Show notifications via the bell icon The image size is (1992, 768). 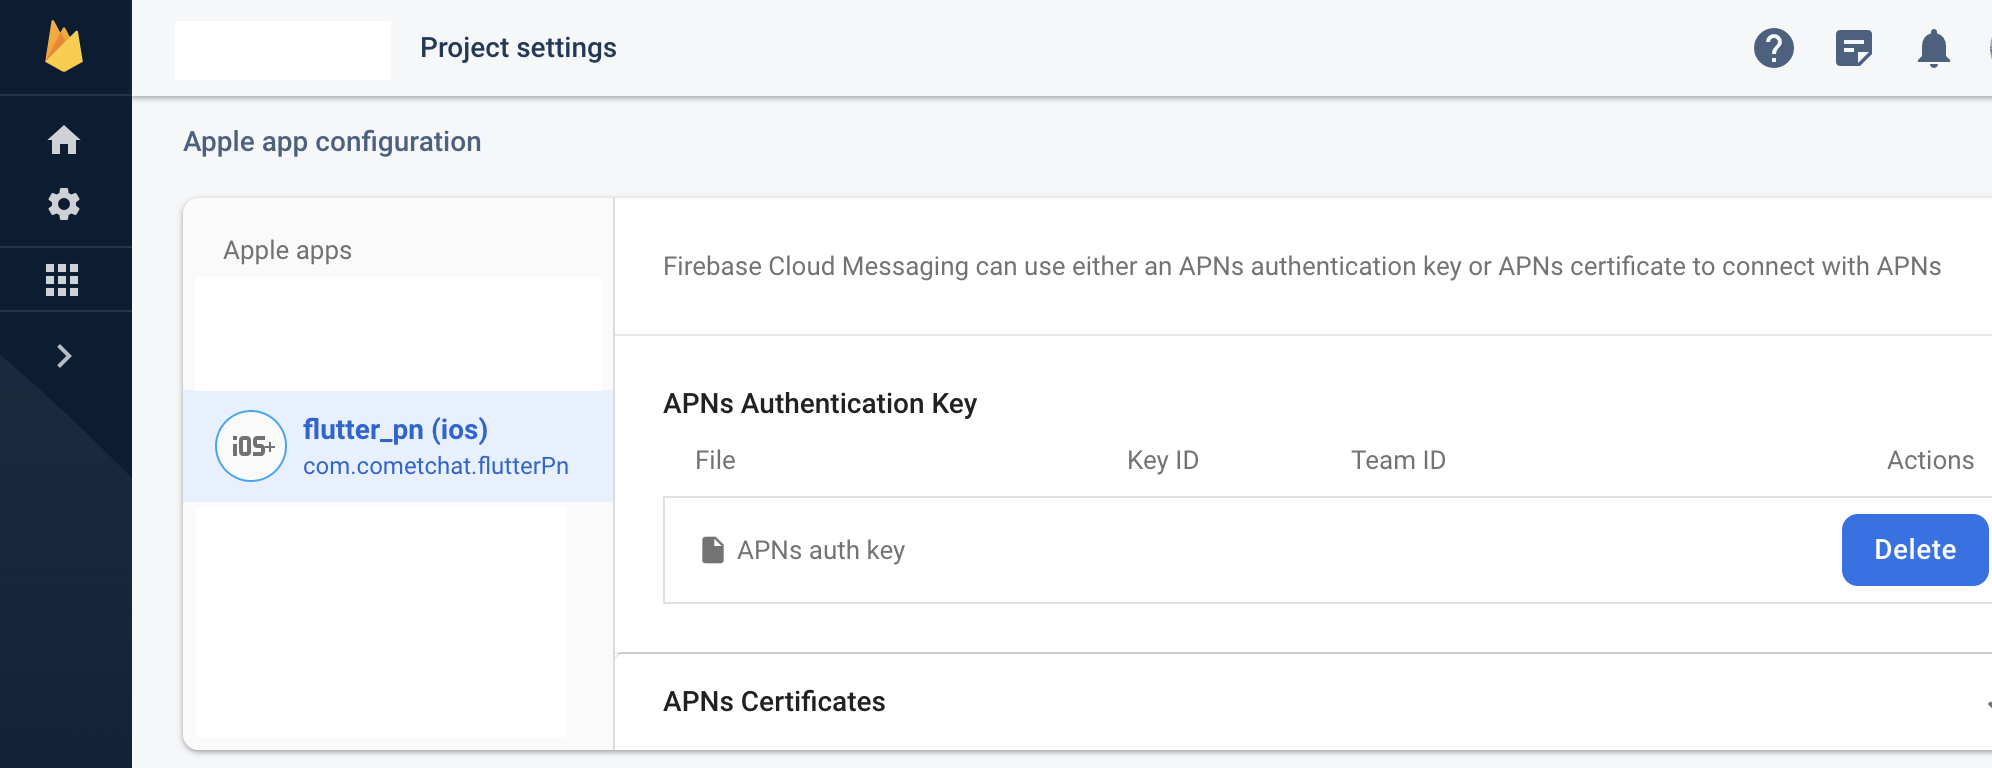tap(1933, 48)
